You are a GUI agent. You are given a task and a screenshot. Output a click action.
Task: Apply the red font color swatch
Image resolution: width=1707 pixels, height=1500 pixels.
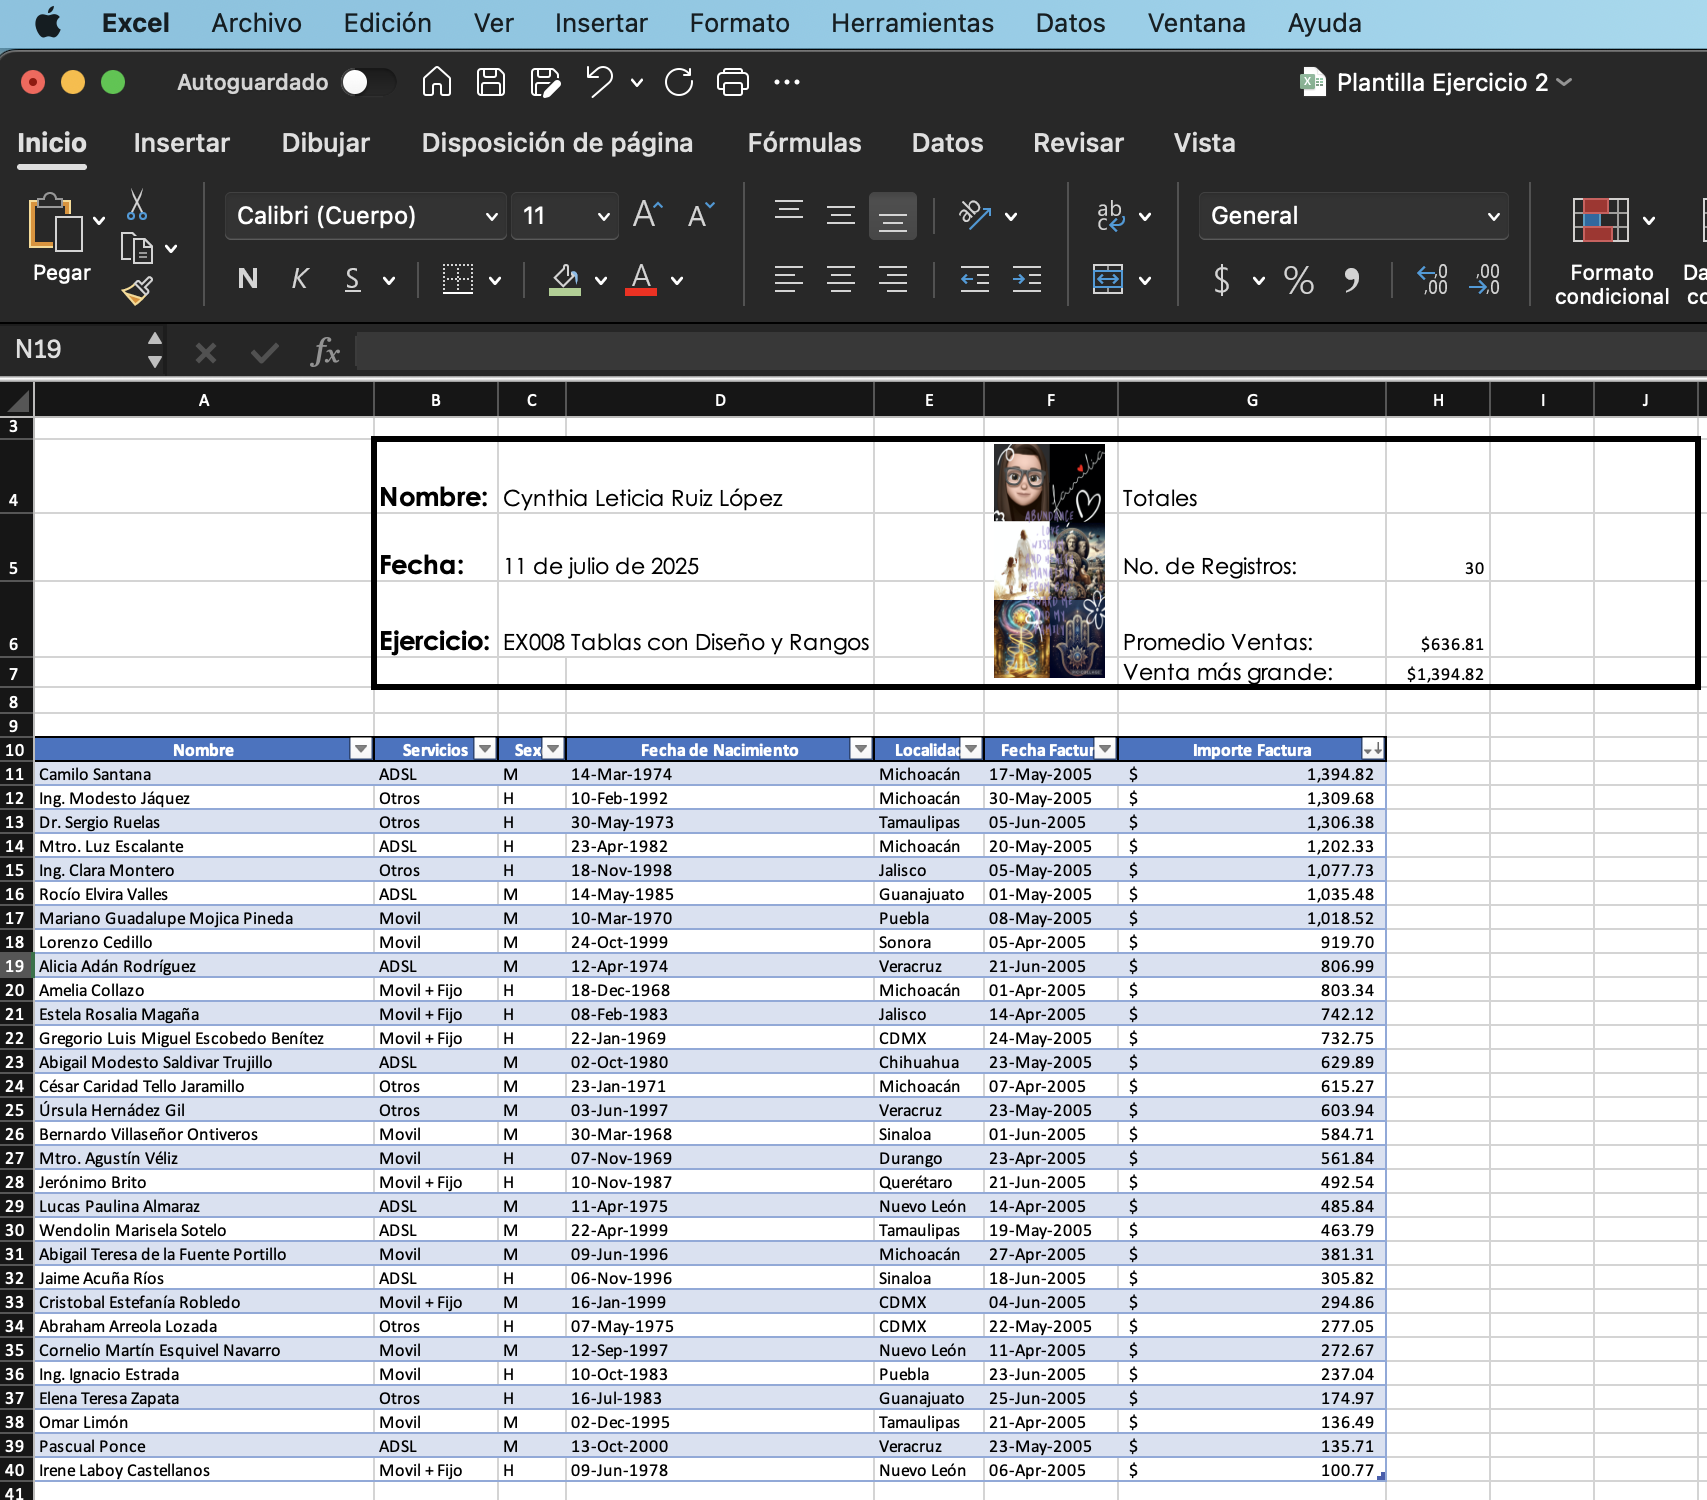(641, 280)
